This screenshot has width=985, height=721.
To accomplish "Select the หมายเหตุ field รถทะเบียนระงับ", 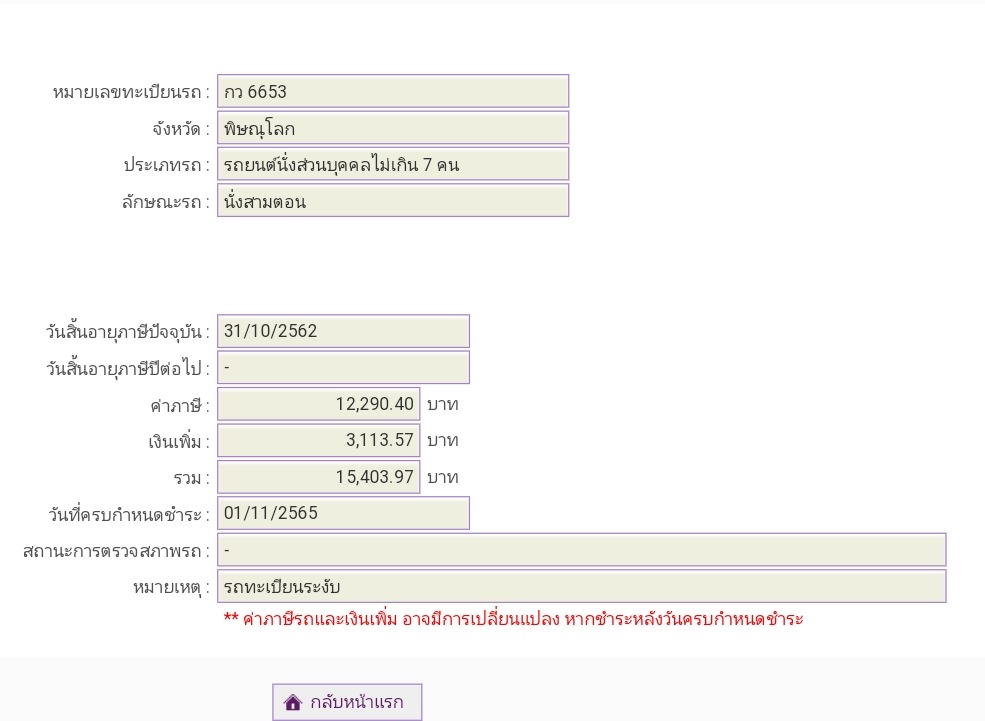I will (582, 586).
